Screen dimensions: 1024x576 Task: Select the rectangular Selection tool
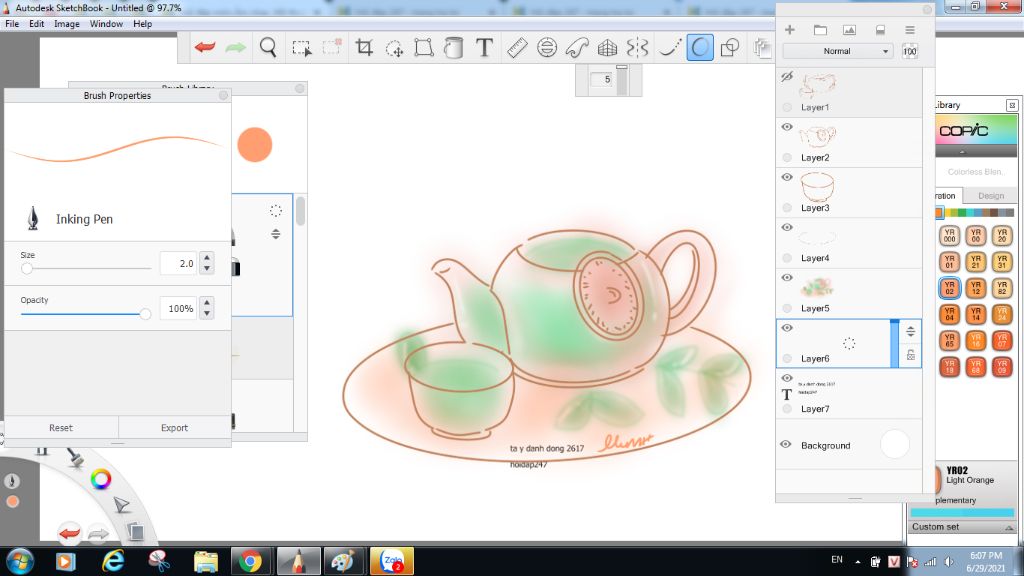302,48
